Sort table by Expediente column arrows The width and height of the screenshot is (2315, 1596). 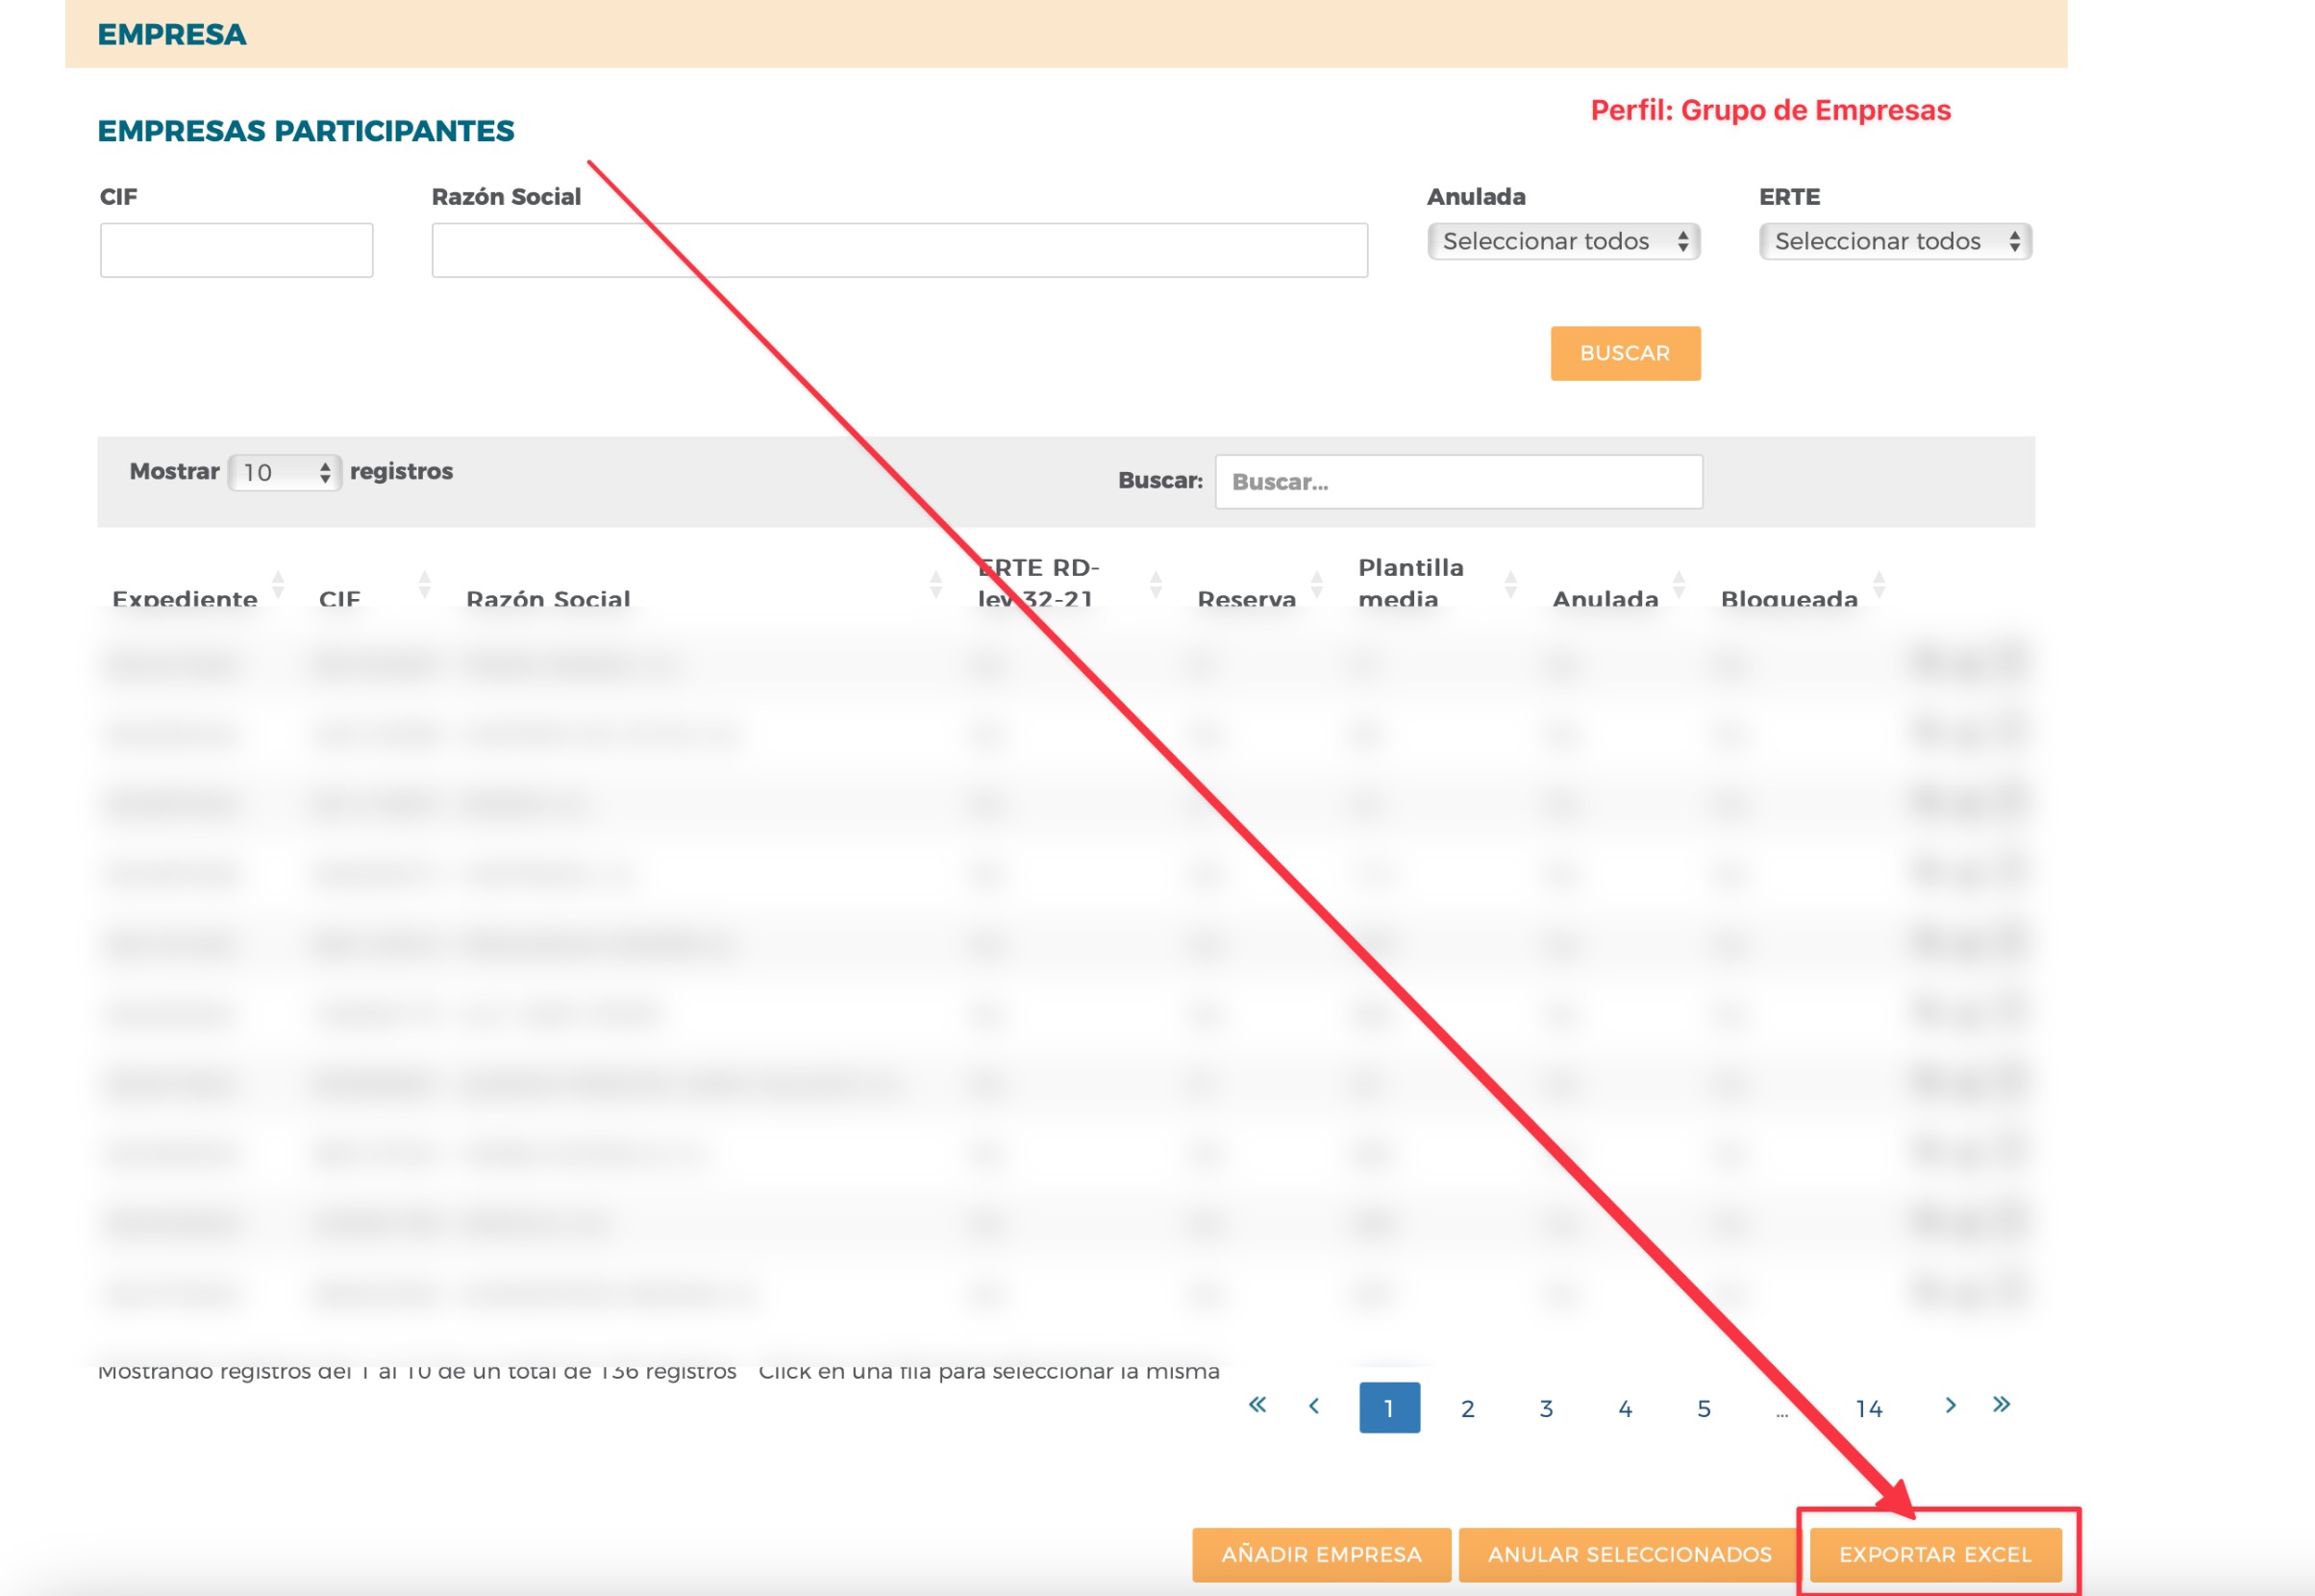tap(278, 584)
